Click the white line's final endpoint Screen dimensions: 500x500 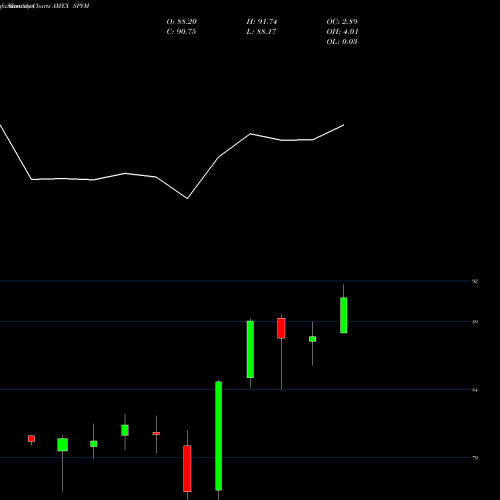click(x=344, y=125)
